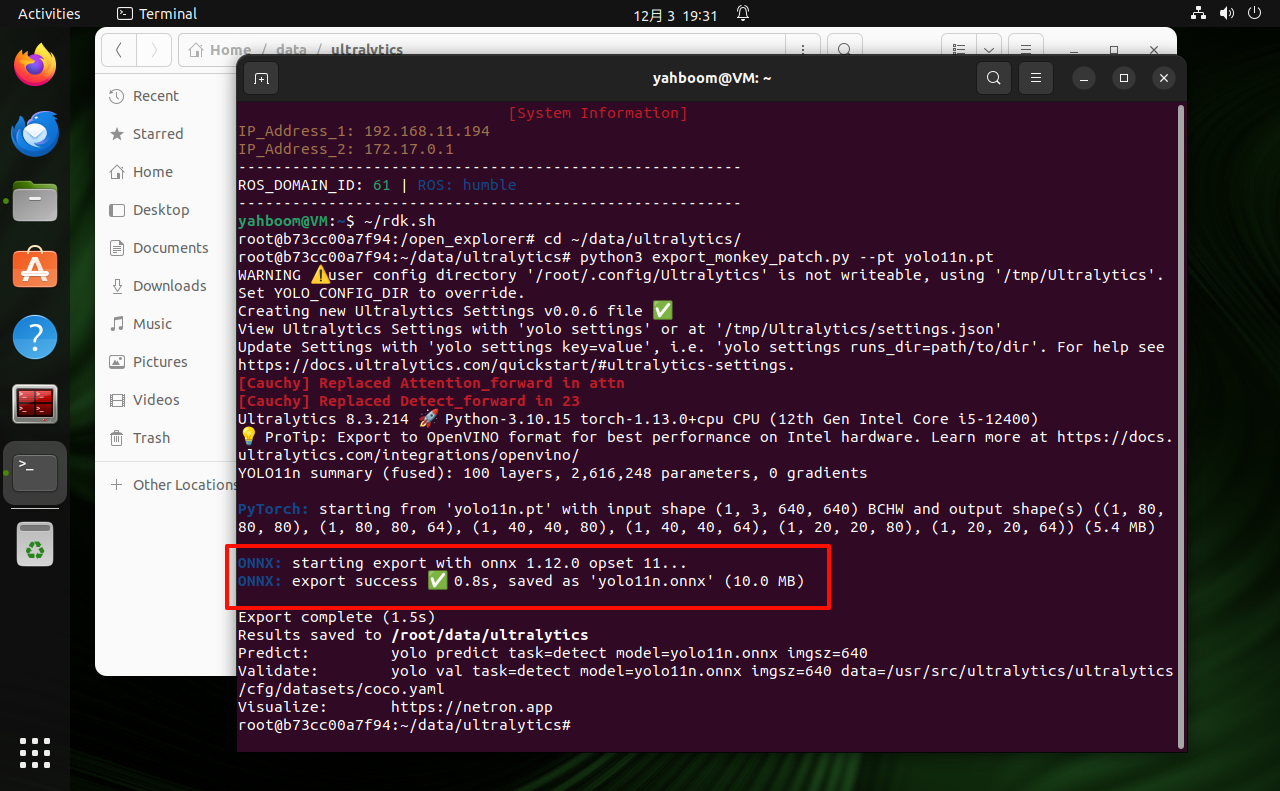Open Videos in the Files sidebar
Viewport: 1280px width, 791px height.
pos(165,400)
